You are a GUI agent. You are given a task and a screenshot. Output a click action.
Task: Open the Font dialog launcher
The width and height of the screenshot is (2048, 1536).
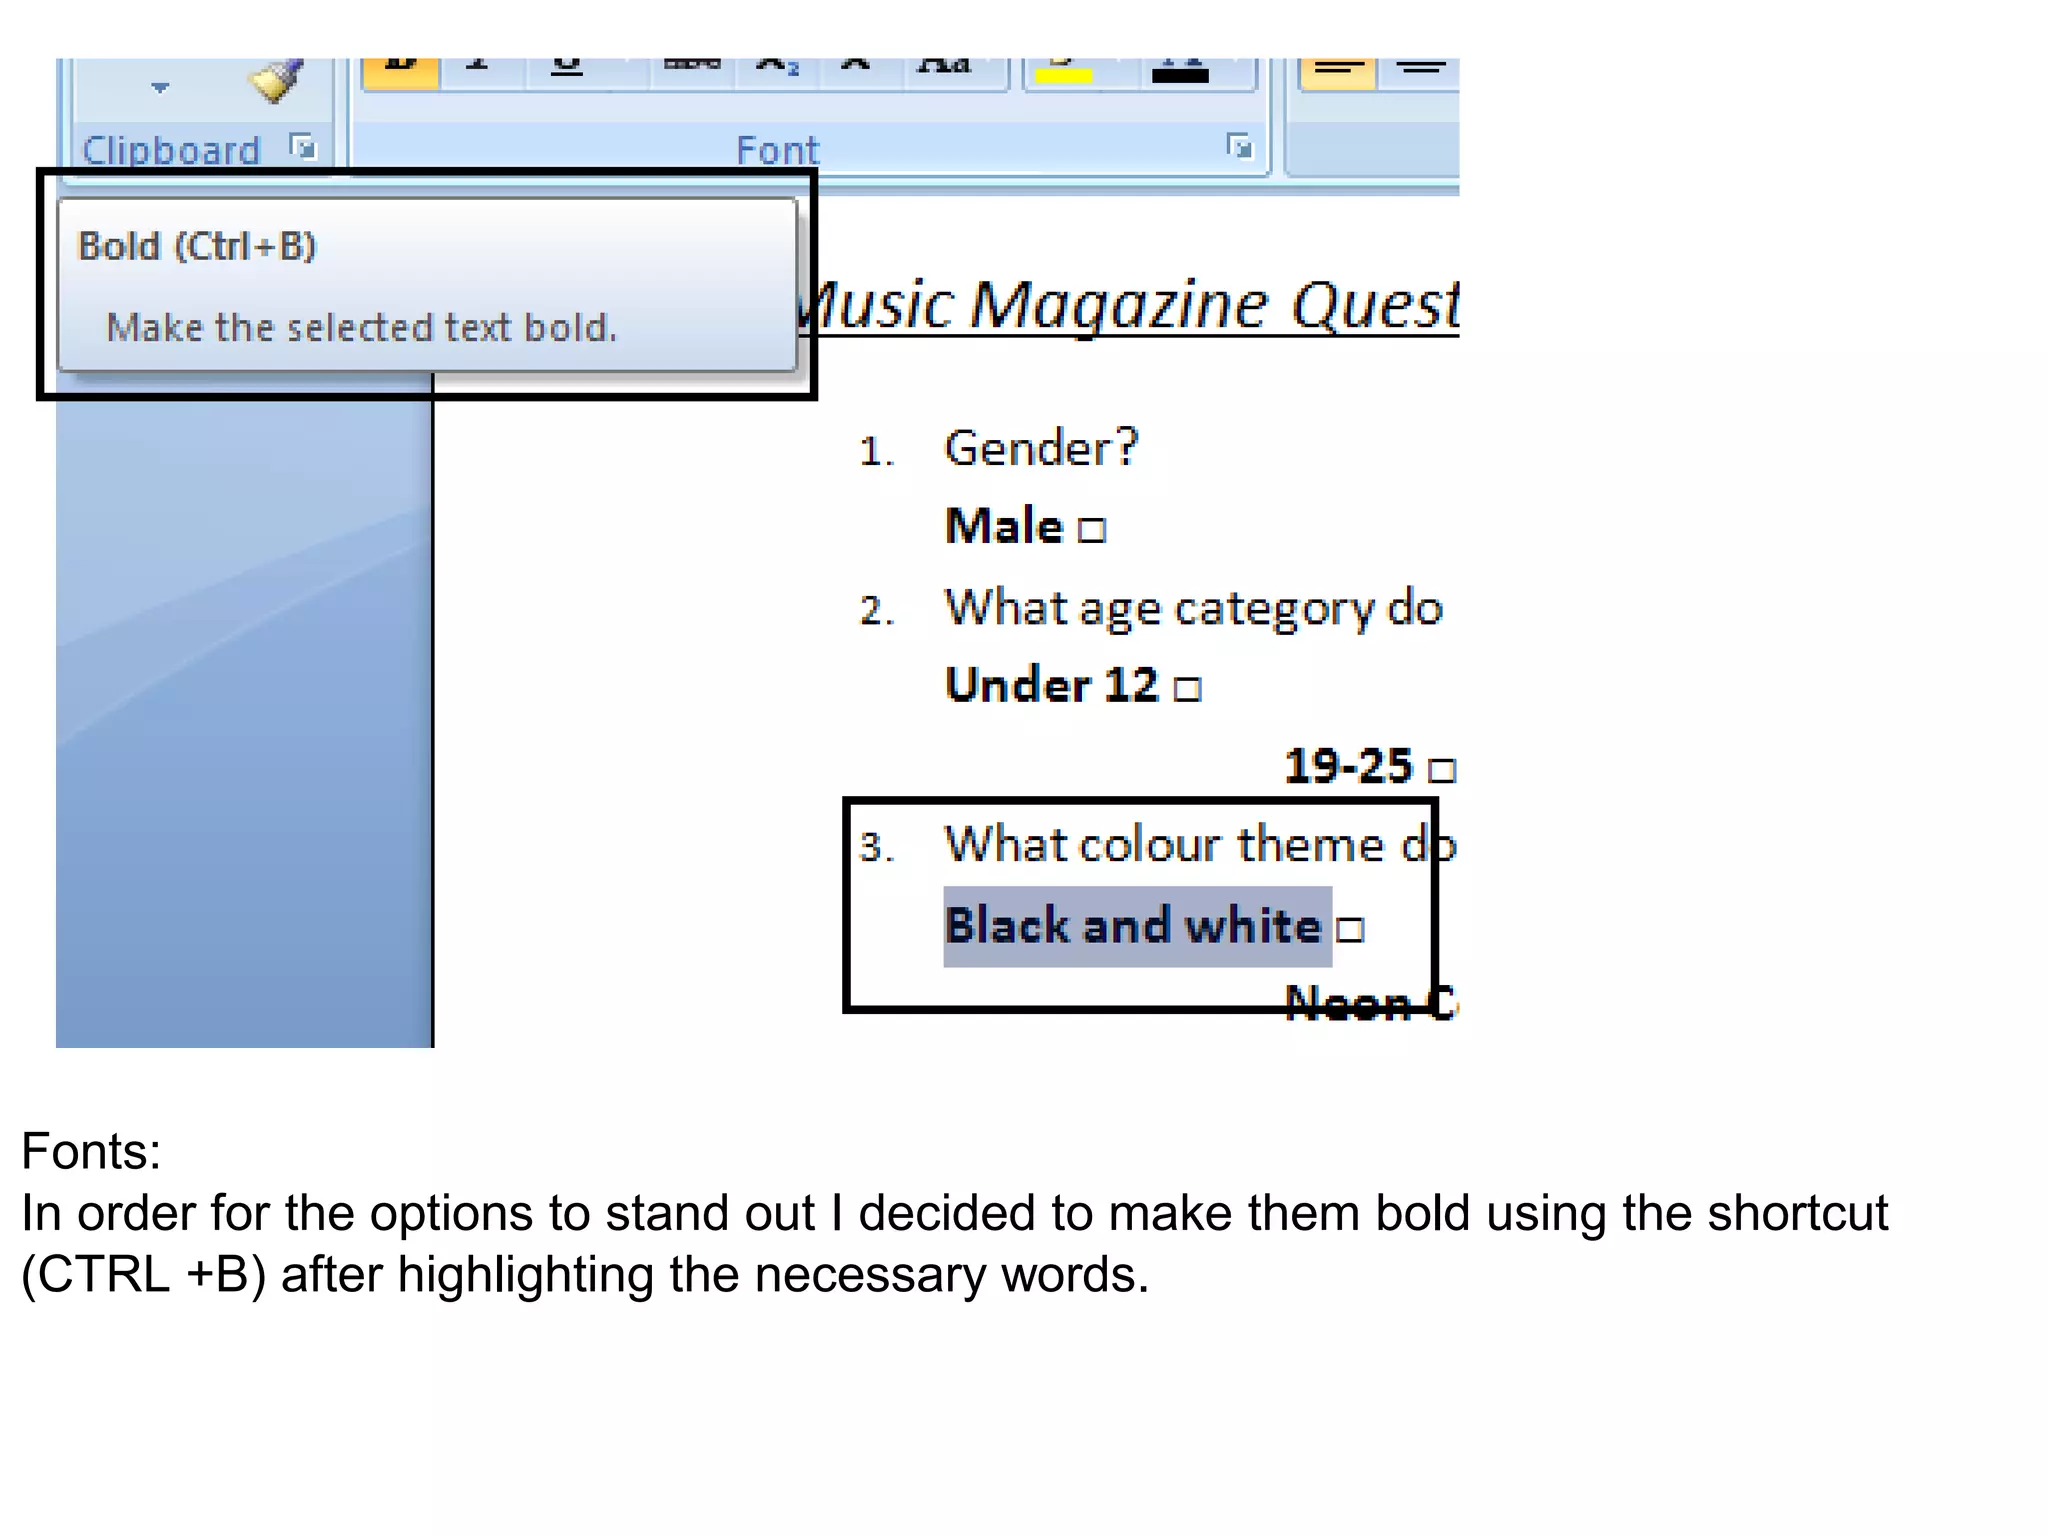pyautogui.click(x=1239, y=147)
